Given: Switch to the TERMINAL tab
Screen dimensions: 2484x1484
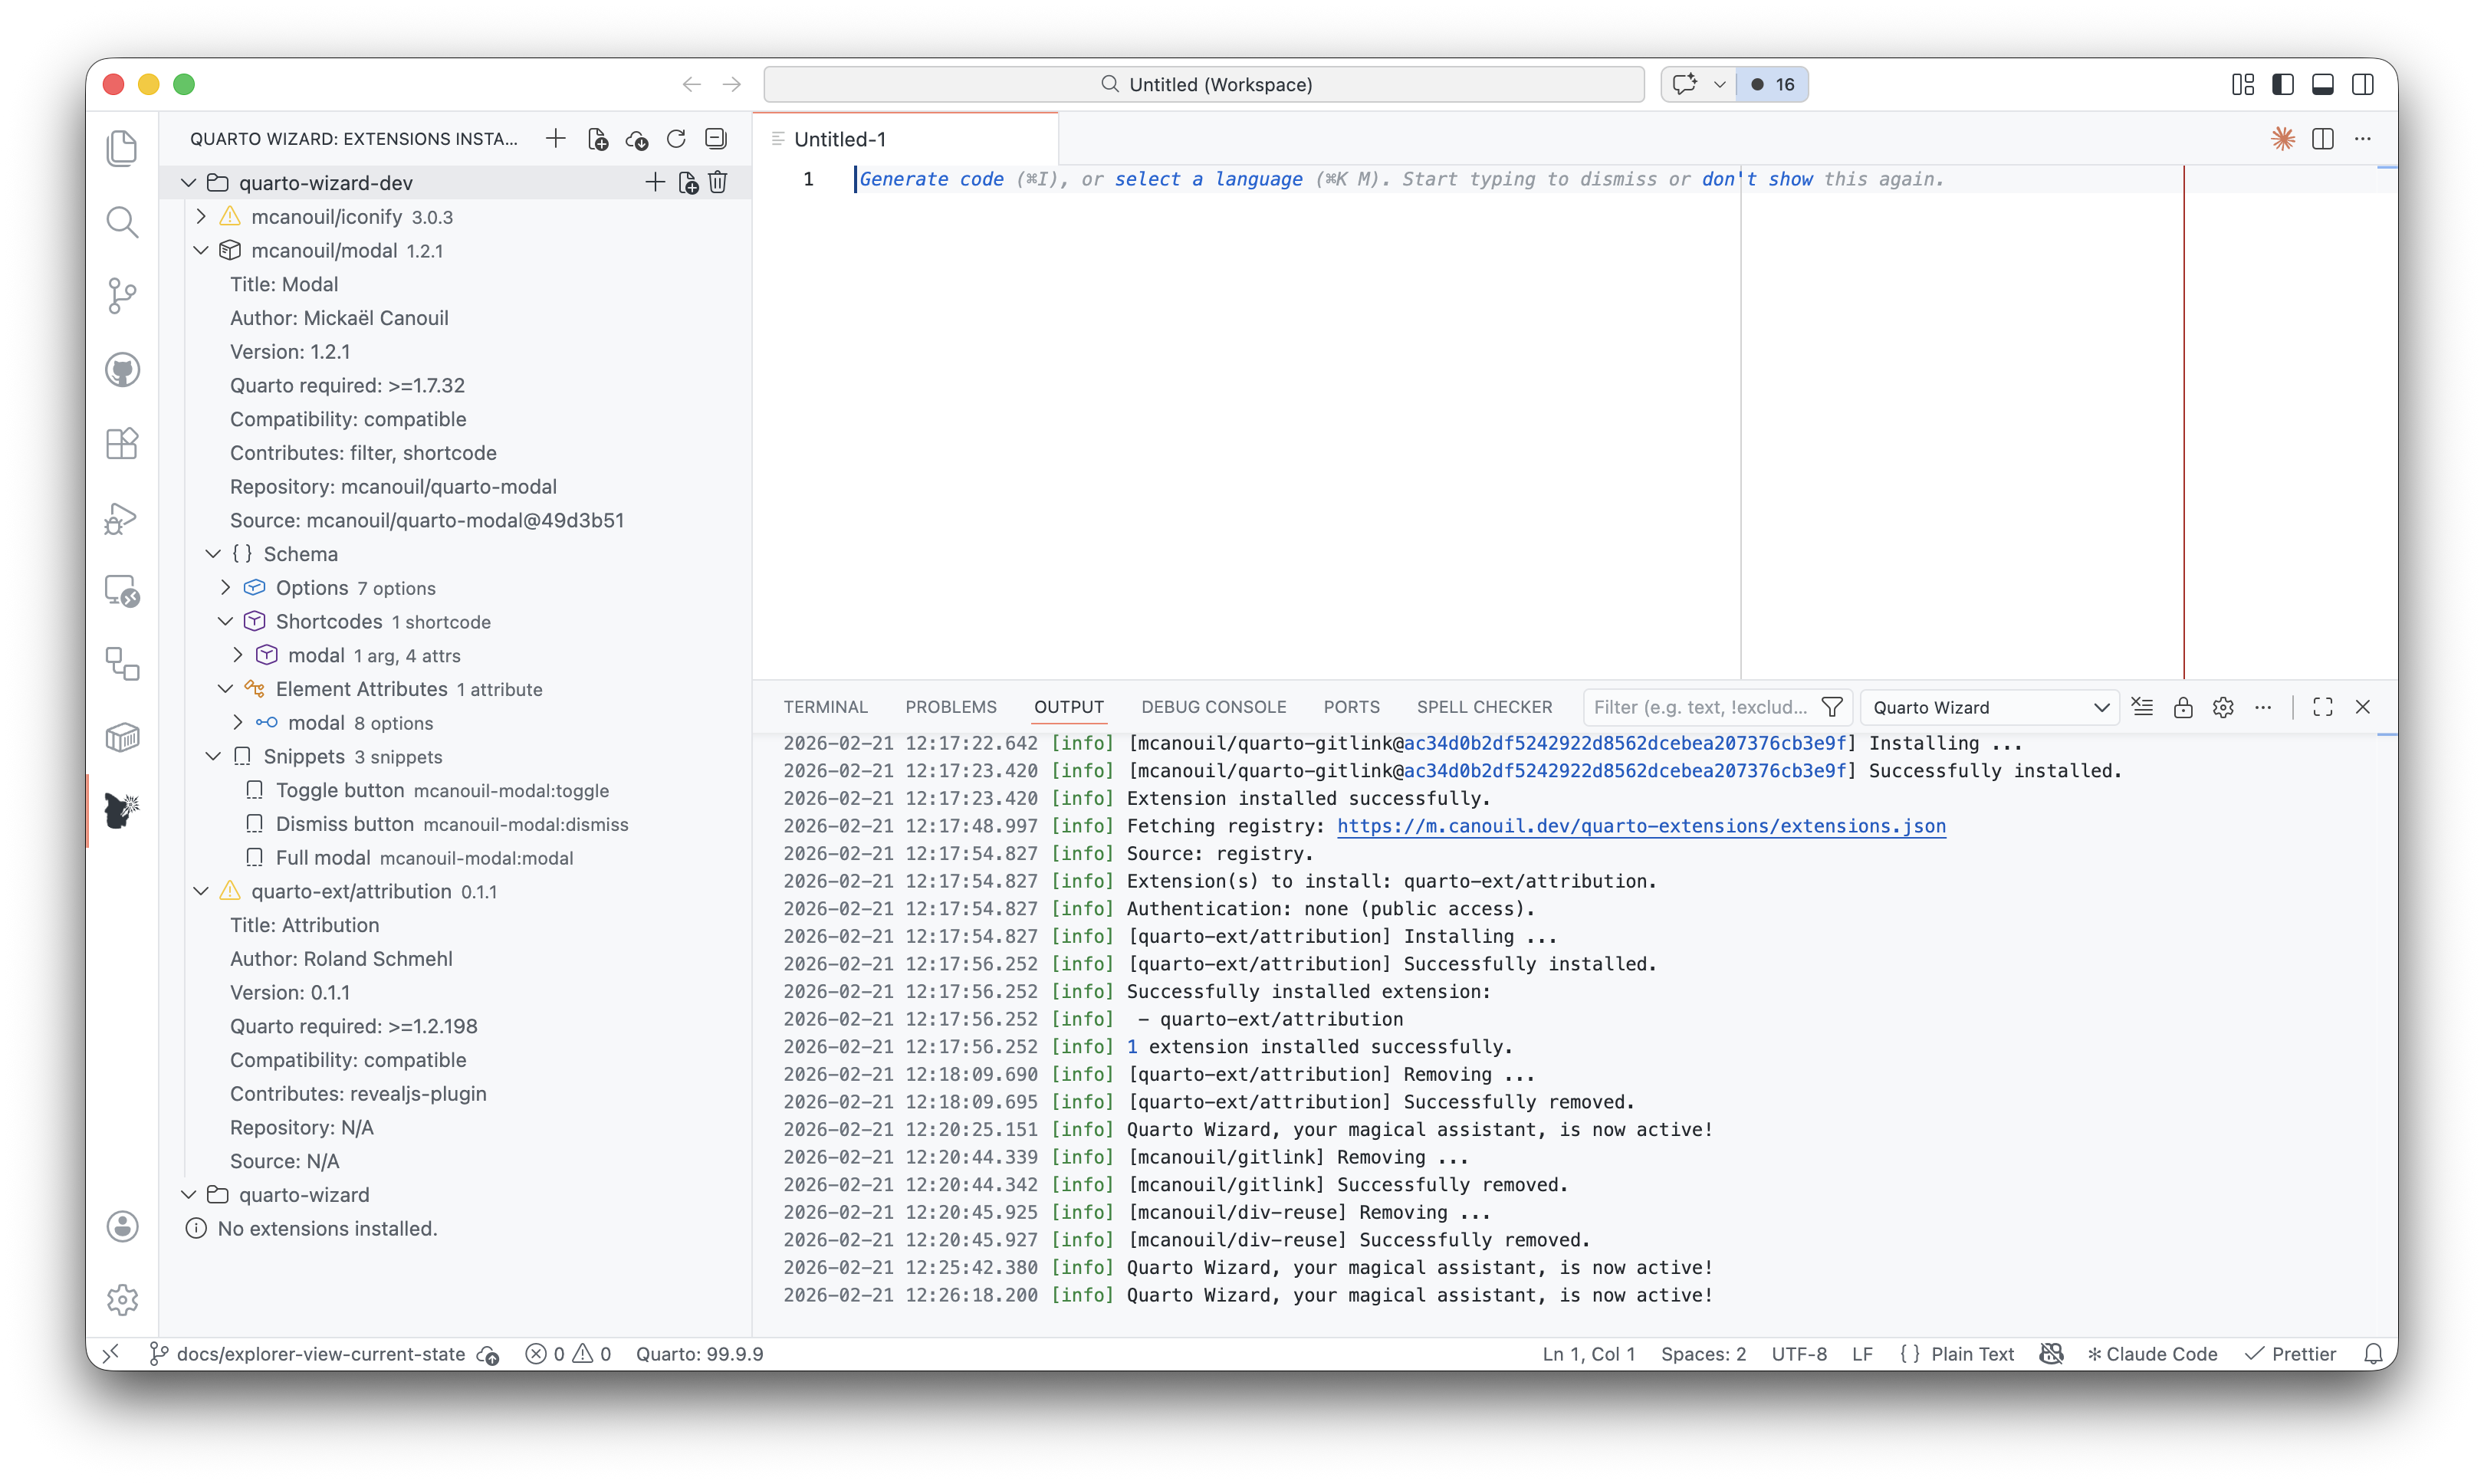Looking at the screenshot, I should [825, 707].
